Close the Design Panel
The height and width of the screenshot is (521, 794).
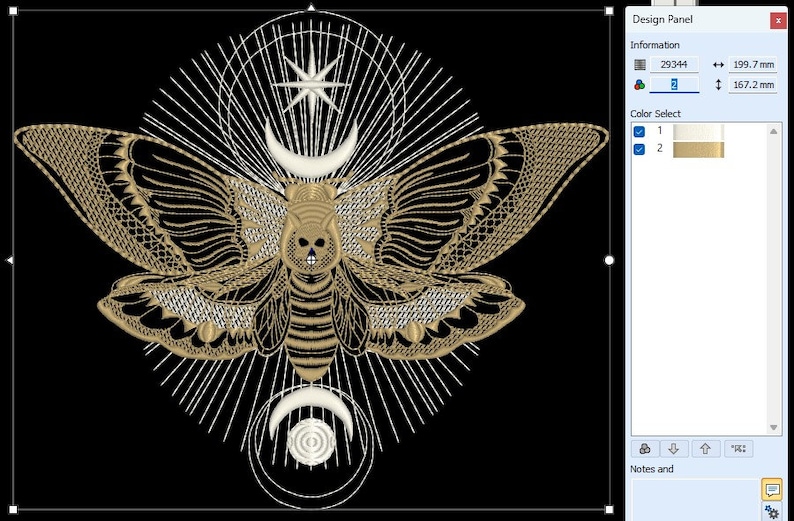click(778, 20)
